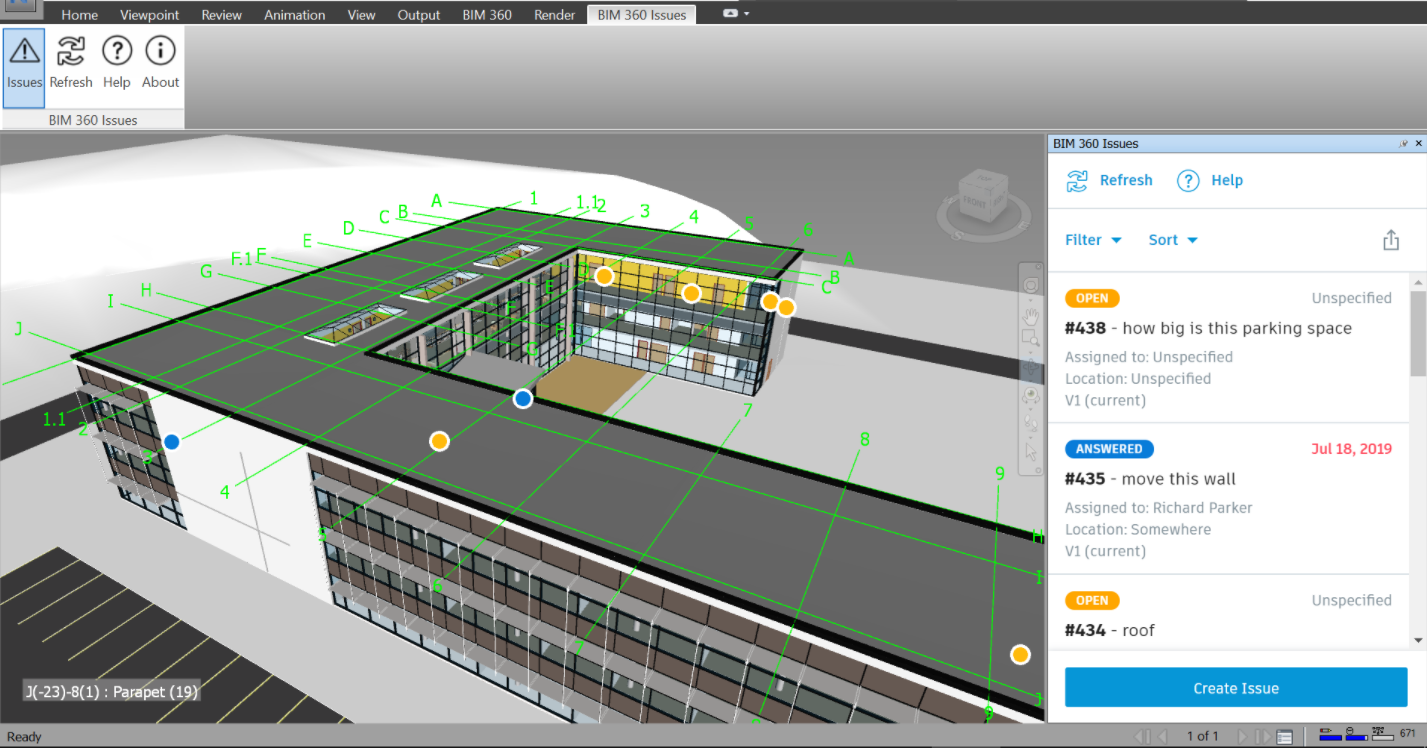Open the Animation tab
This screenshot has width=1427, height=751.
[295, 15]
